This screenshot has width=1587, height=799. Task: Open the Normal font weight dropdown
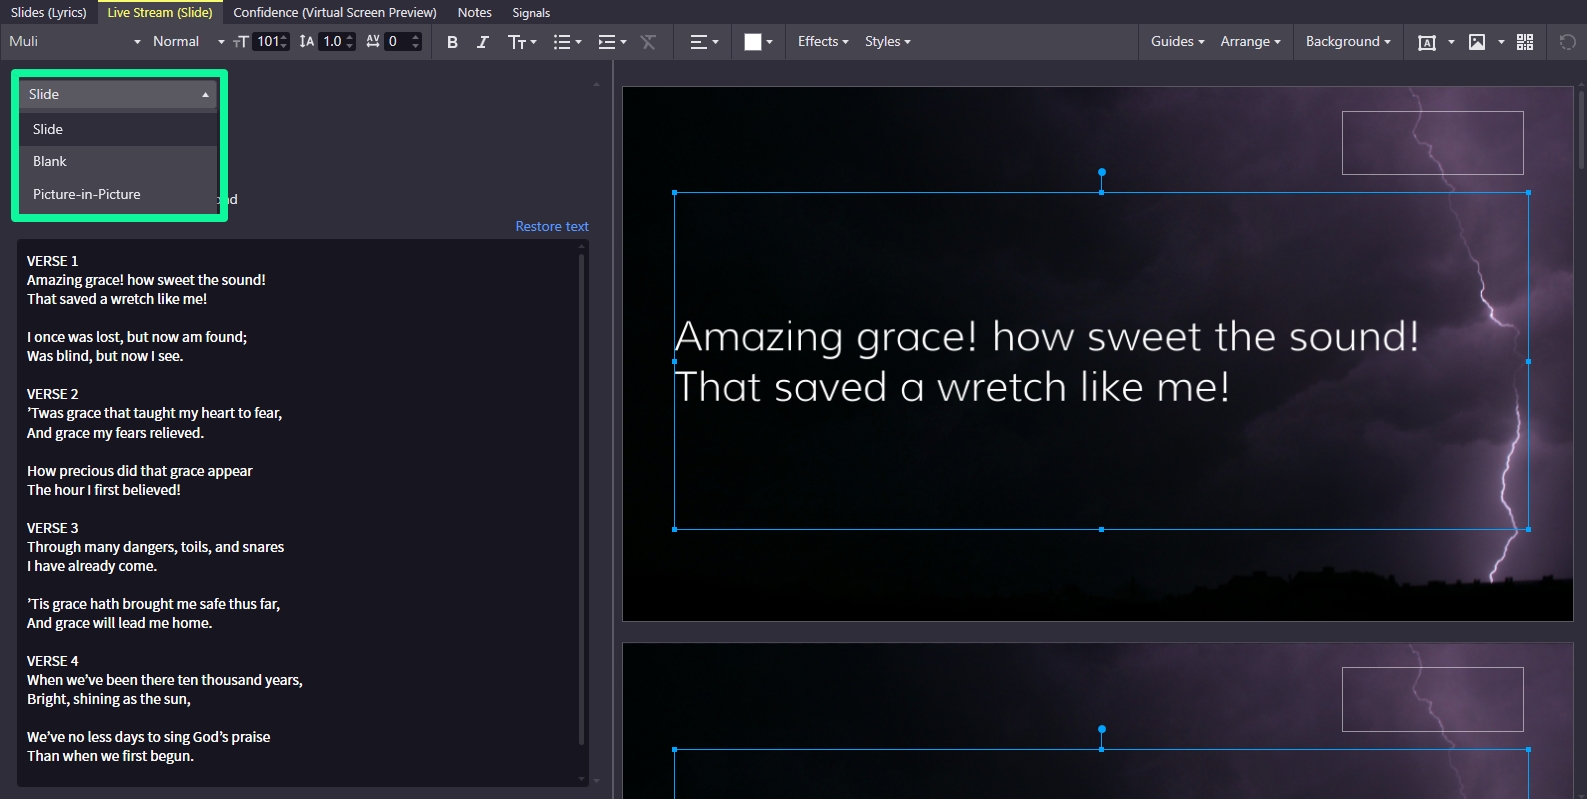click(x=188, y=41)
